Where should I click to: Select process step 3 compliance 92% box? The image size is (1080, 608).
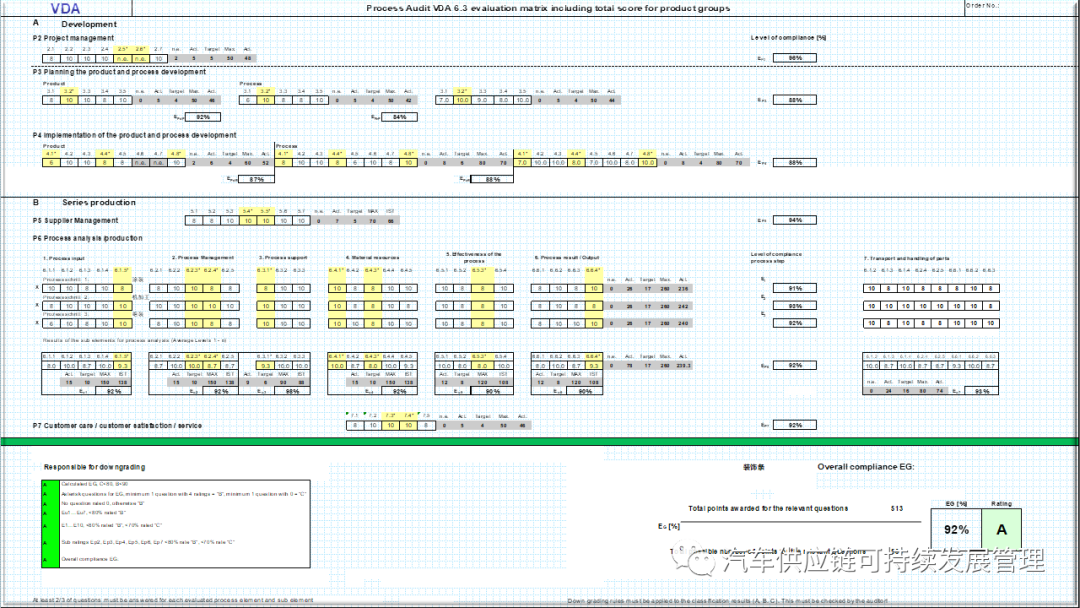[x=795, y=323]
